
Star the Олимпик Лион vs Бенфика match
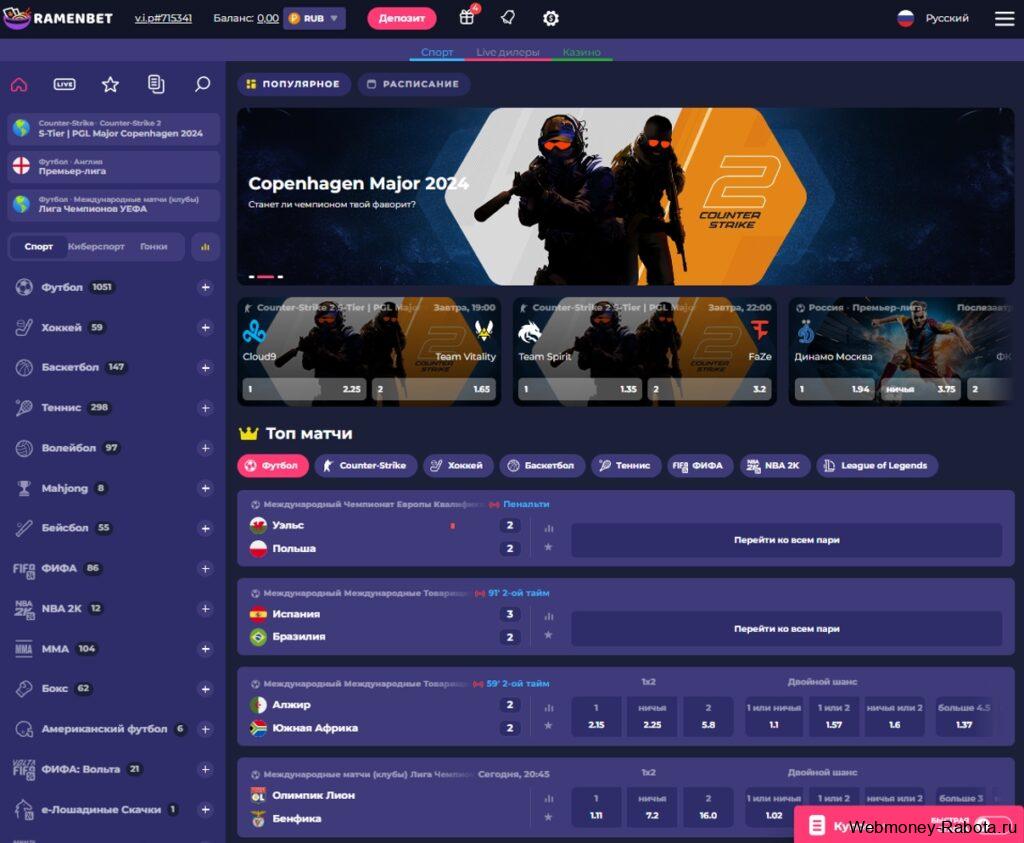pyautogui.click(x=549, y=817)
